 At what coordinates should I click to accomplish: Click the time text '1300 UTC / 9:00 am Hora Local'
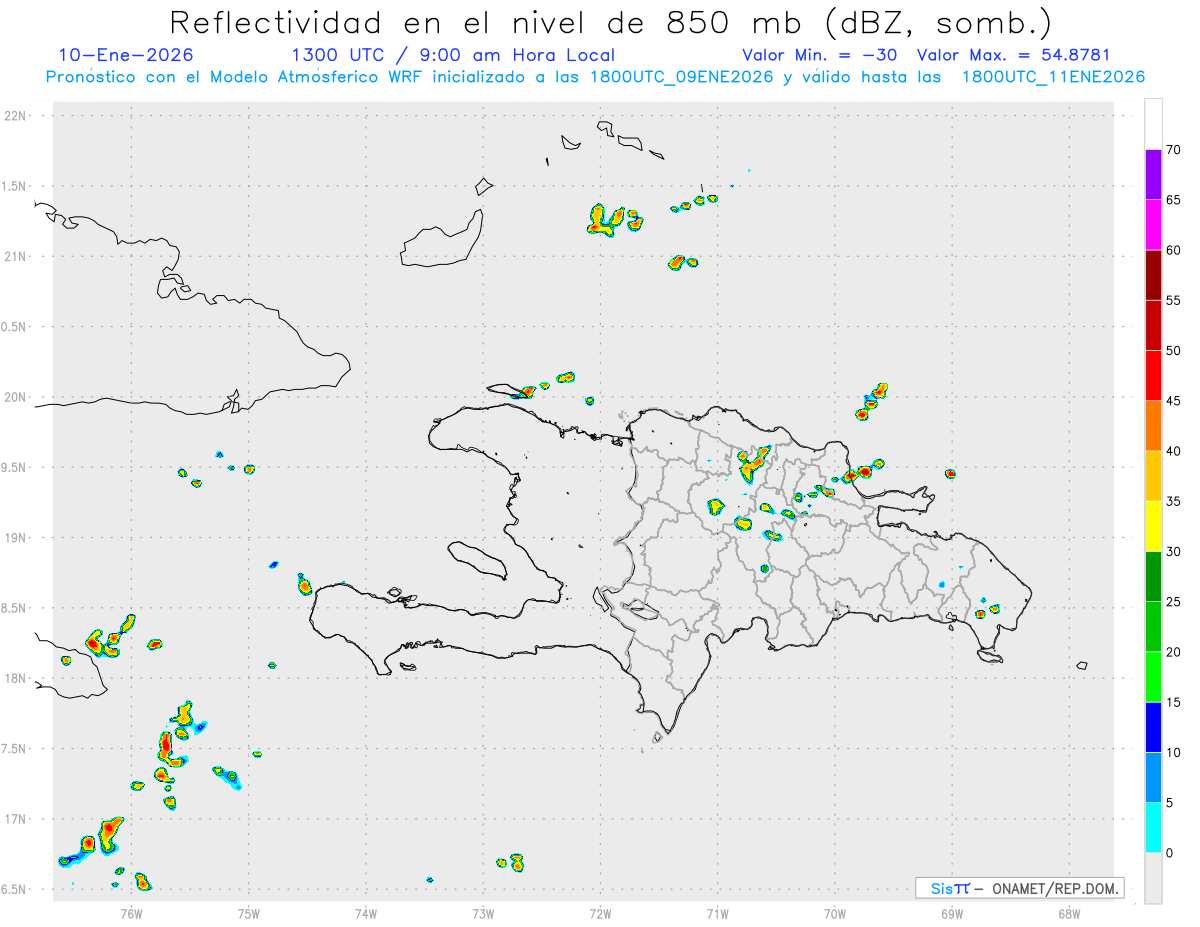coord(453,55)
